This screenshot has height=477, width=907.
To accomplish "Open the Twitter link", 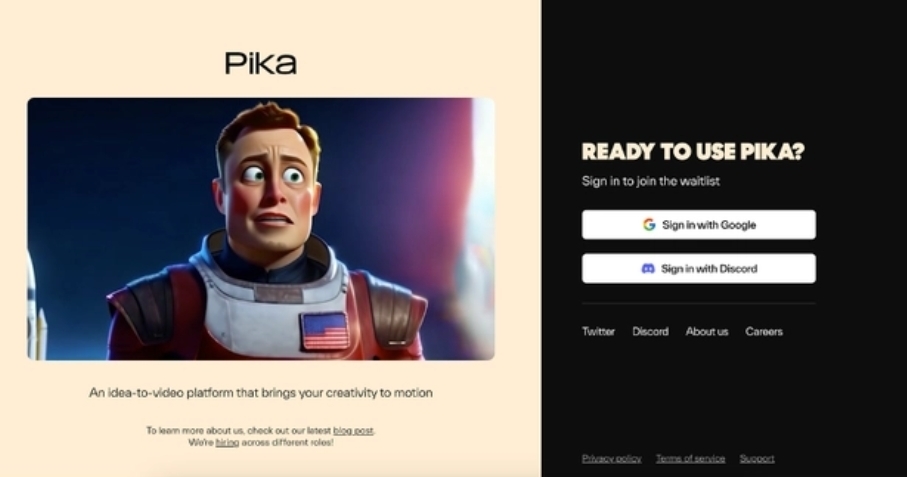I will (x=598, y=331).
